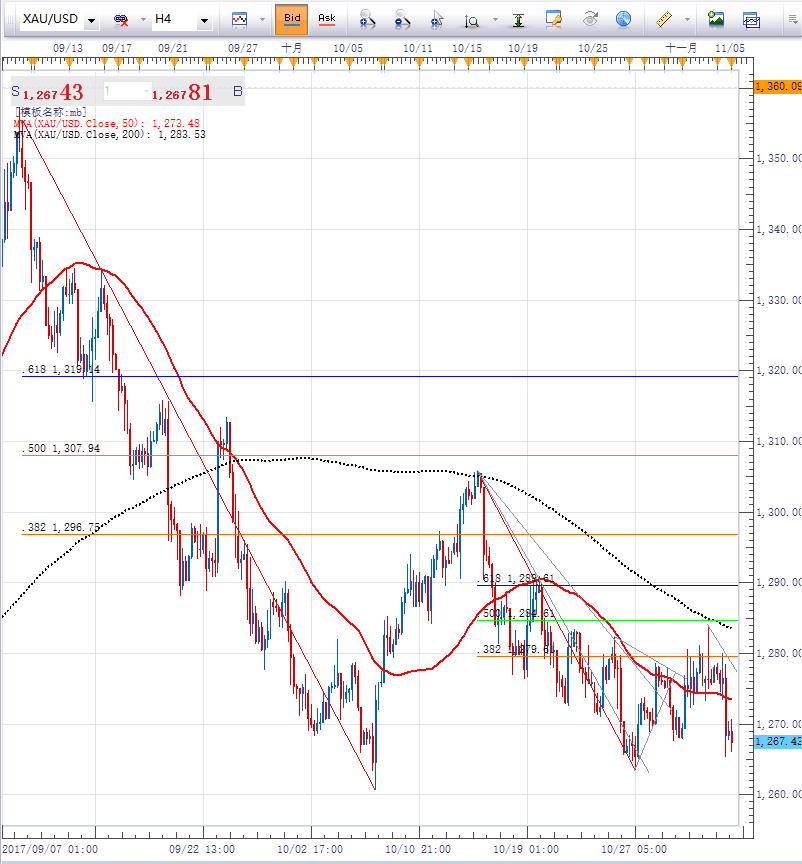Click the globe icon in toolbar
This screenshot has height=864, width=802.
click(x=623, y=19)
